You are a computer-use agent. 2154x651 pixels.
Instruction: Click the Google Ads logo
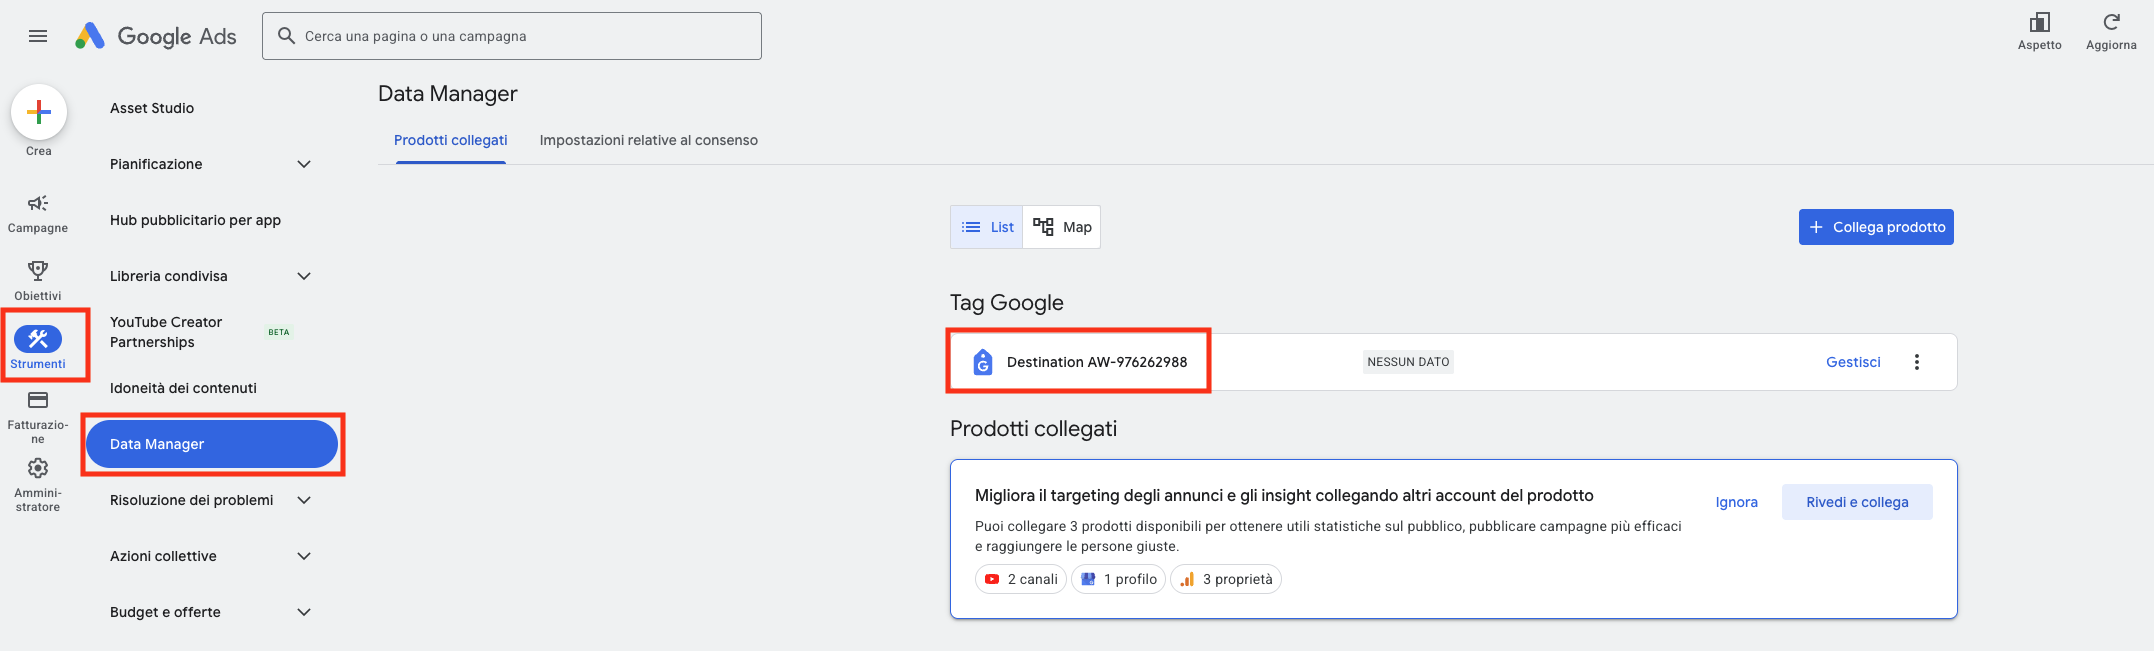pyautogui.click(x=156, y=36)
